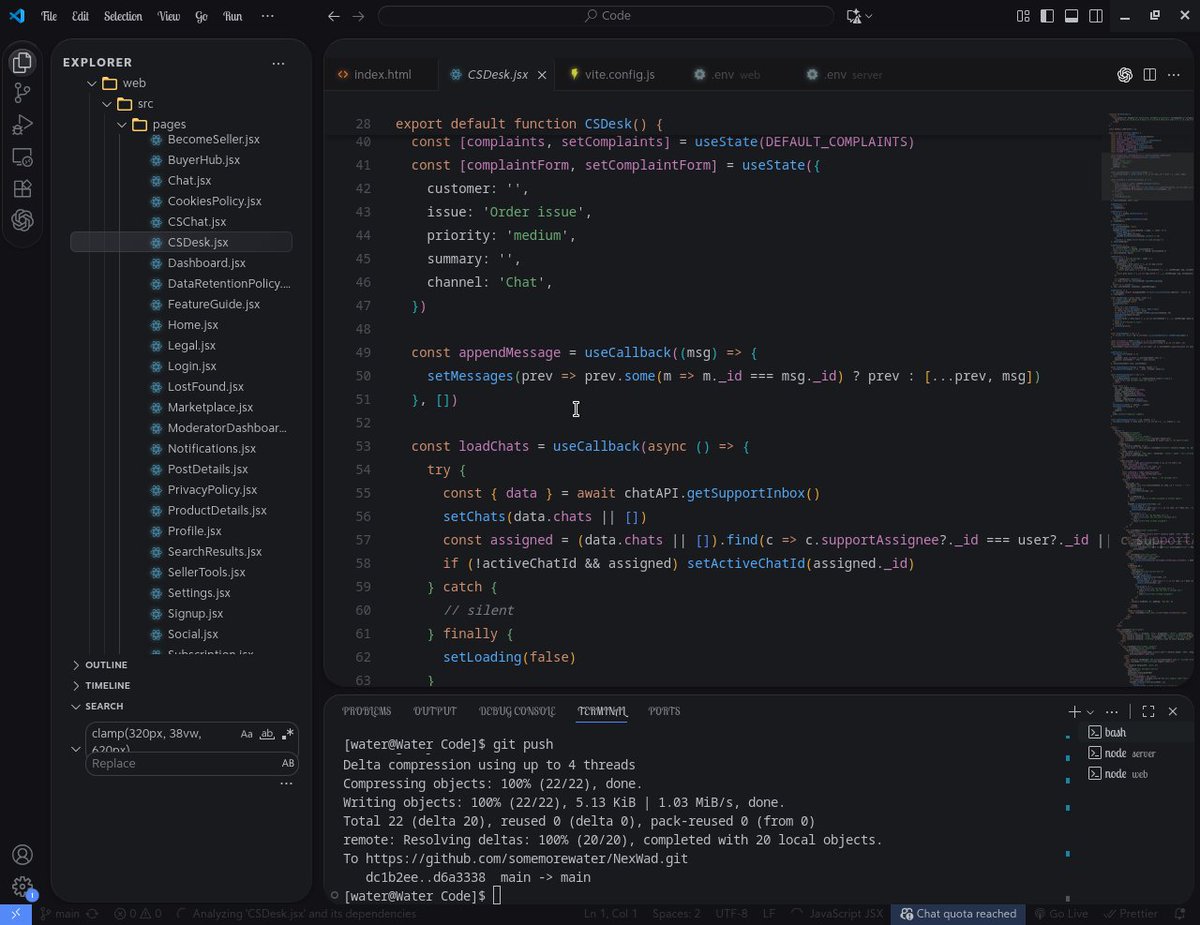Image resolution: width=1200 pixels, height=925 pixels.
Task: Toggle Match Whole Word in search
Action: 267,734
